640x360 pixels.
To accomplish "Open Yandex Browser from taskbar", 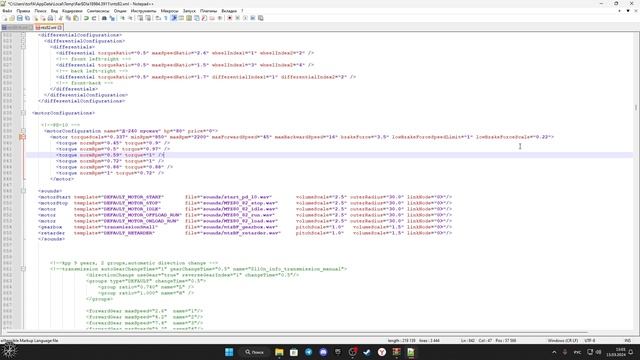I will [x=382, y=352].
